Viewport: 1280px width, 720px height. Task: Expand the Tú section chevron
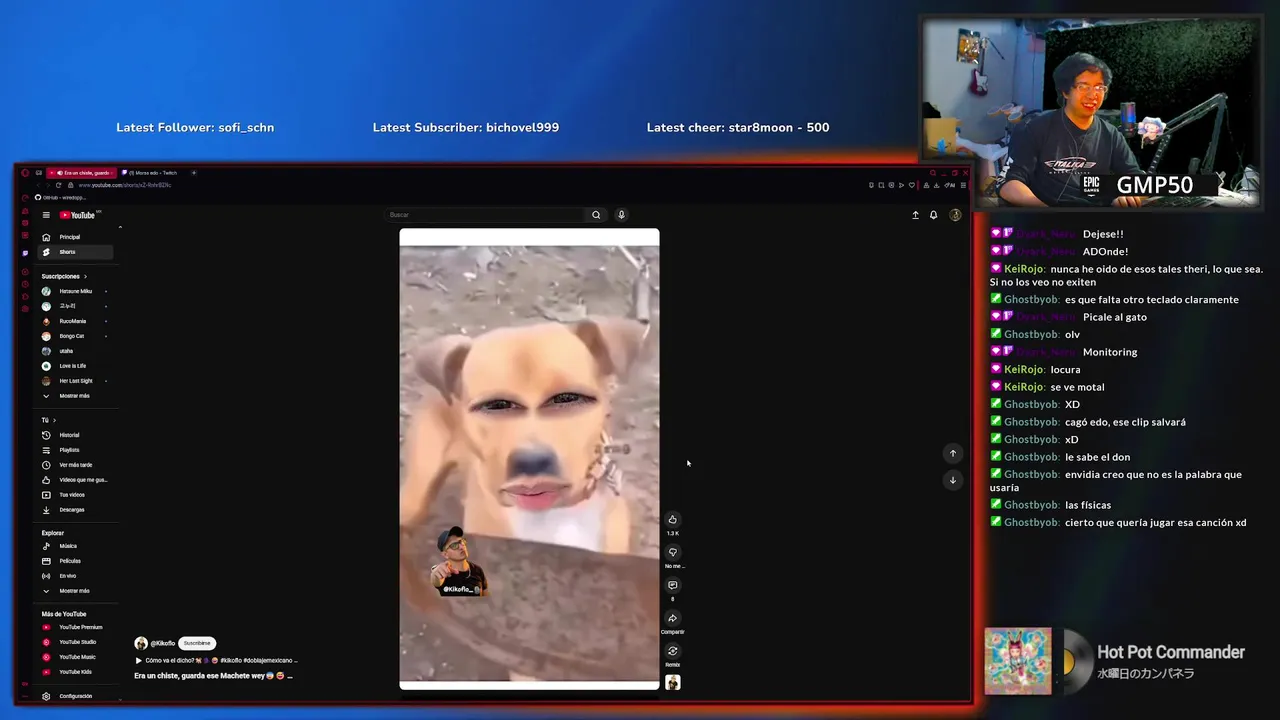pos(54,420)
